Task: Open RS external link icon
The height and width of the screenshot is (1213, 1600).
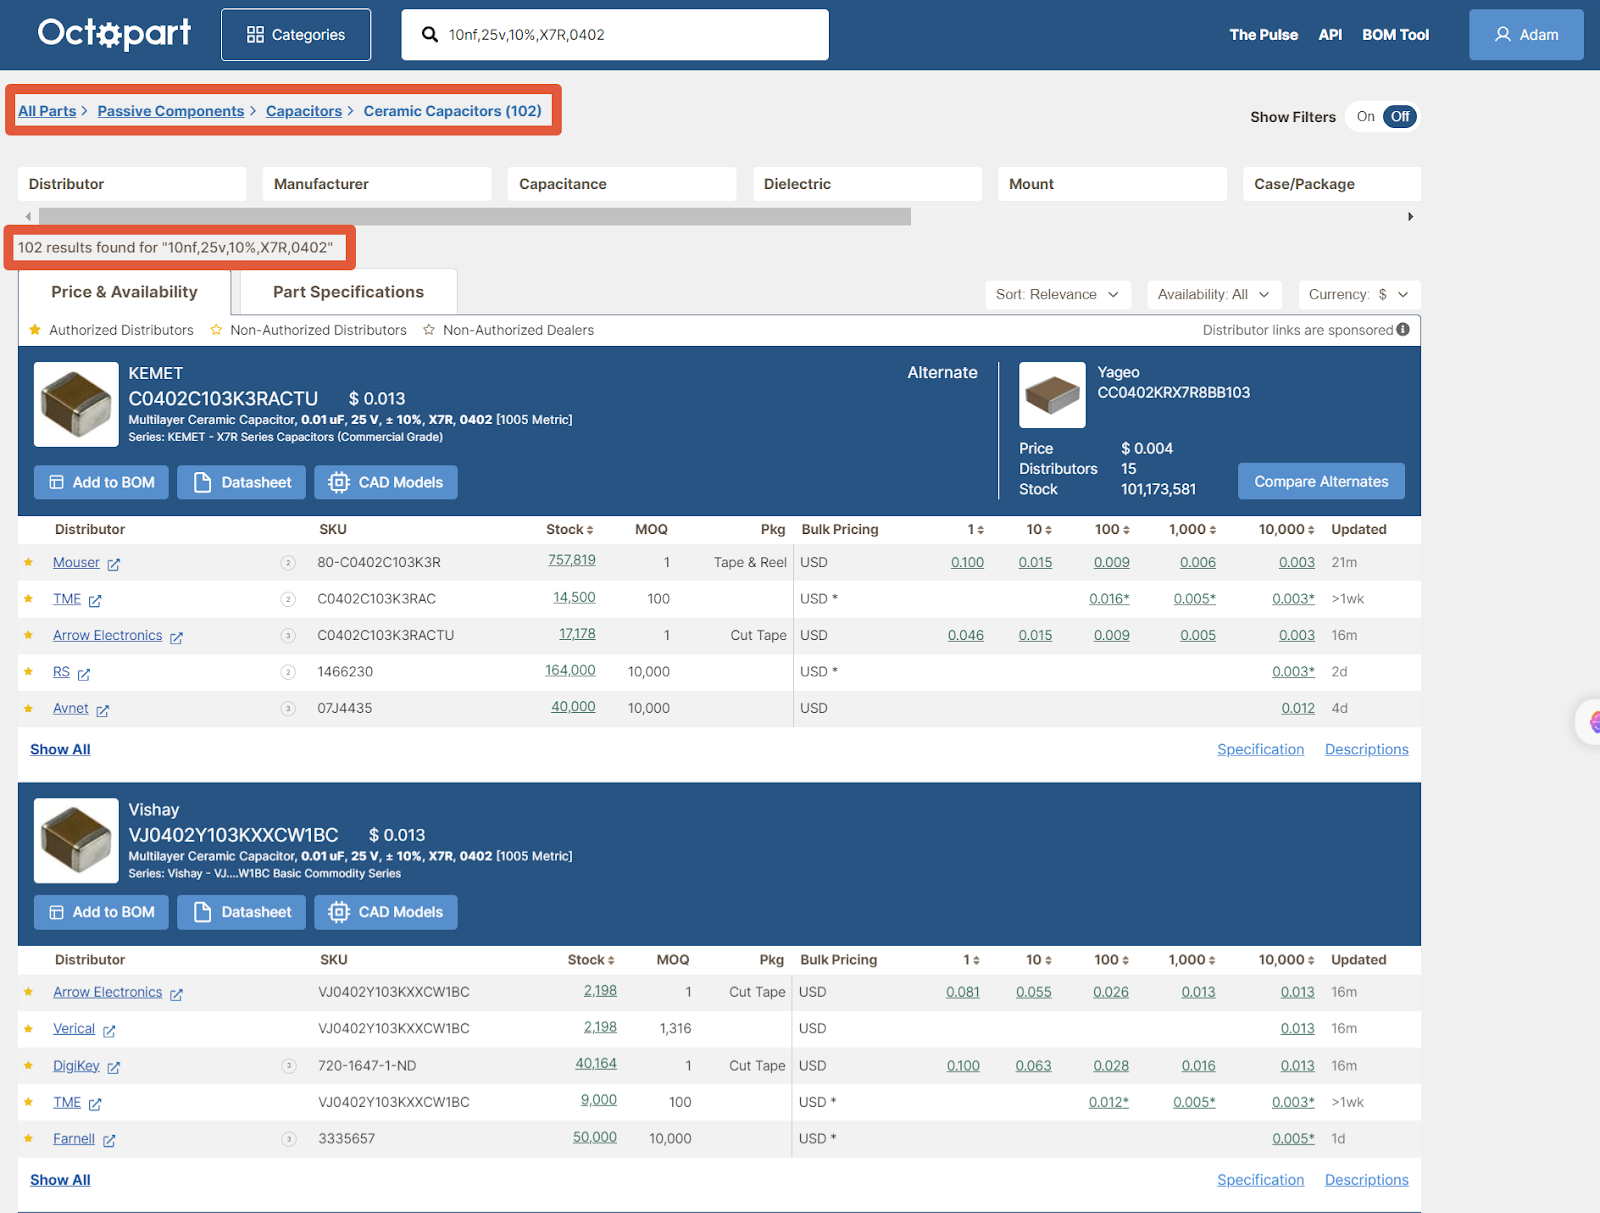Action: (x=84, y=674)
